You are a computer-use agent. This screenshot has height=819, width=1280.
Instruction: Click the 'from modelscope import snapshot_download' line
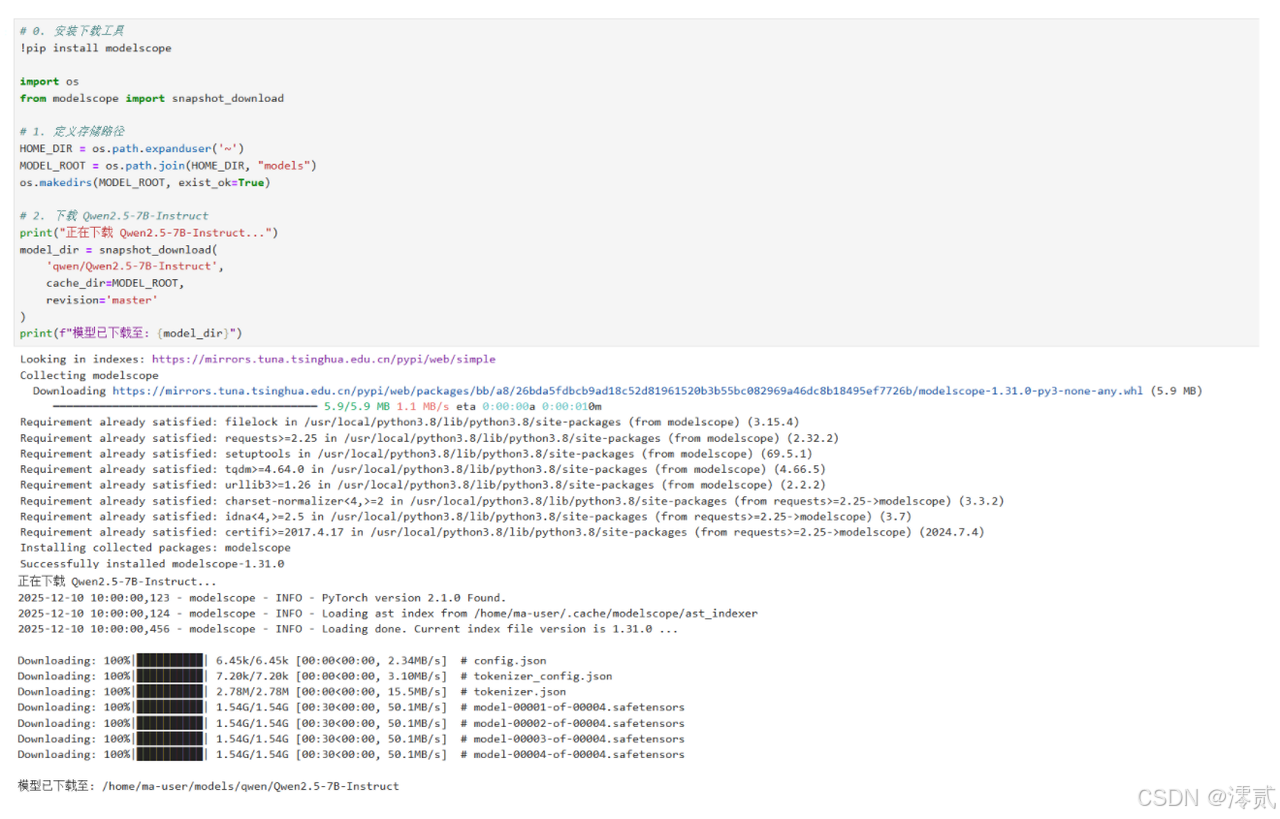click(x=152, y=98)
